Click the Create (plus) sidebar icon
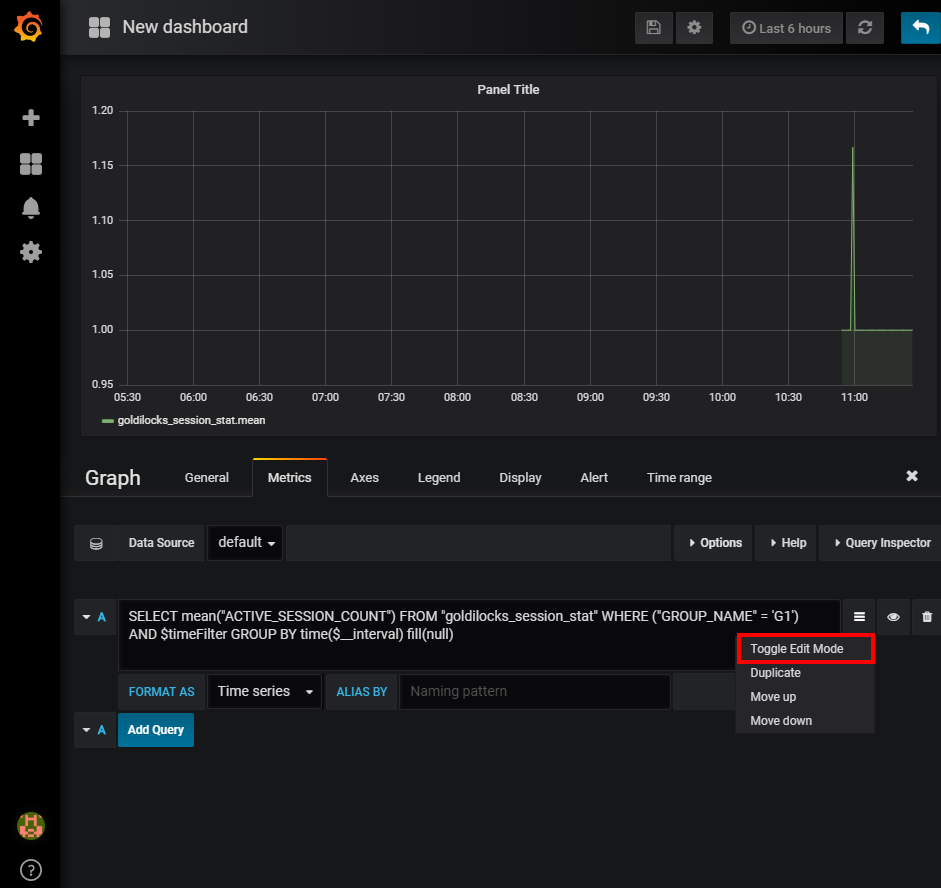Screen dimensions: 941x888 30,118
